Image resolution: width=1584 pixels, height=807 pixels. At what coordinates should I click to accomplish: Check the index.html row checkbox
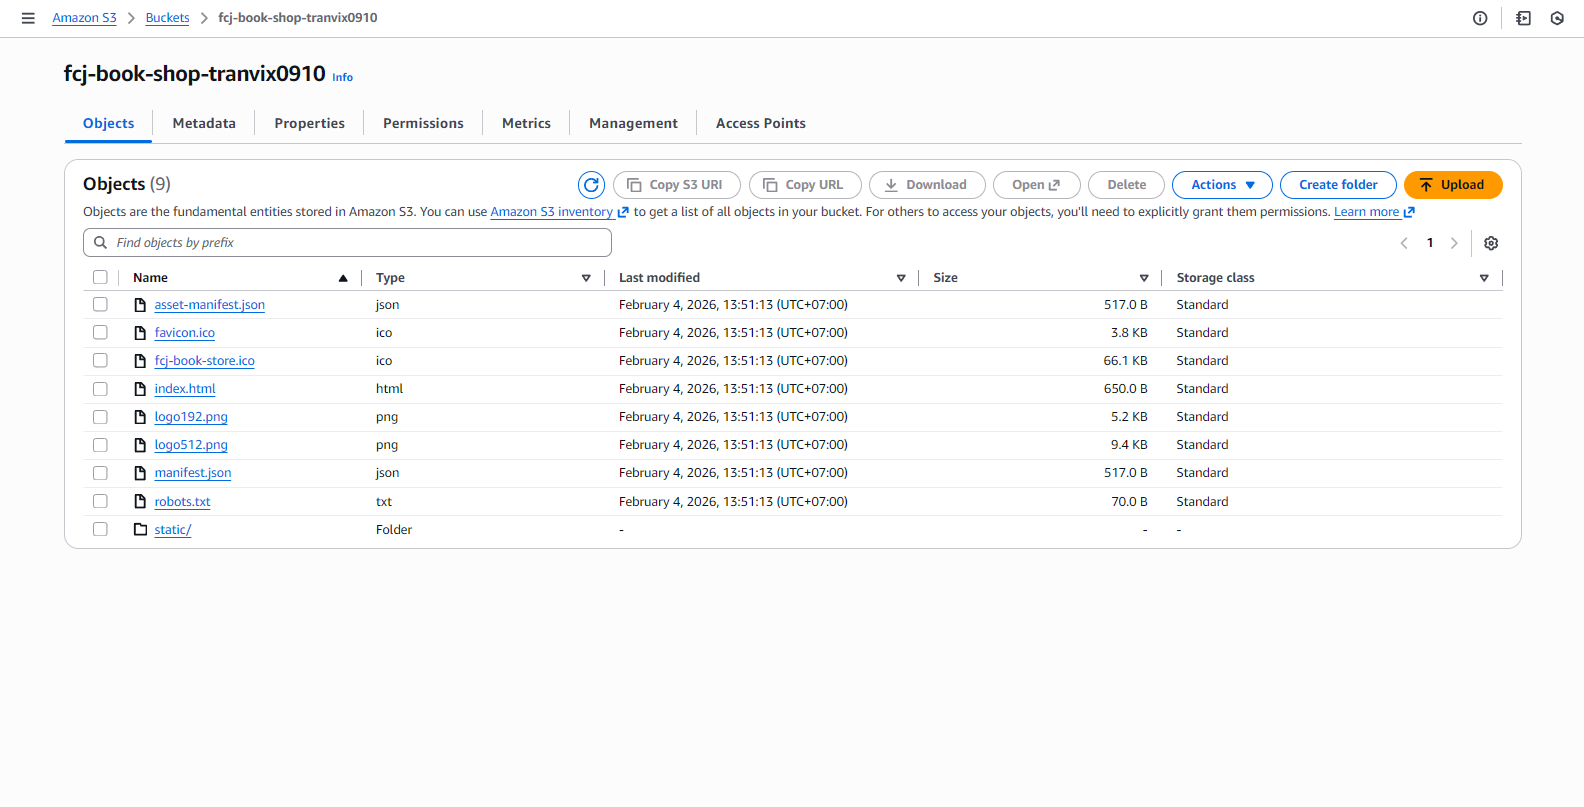(100, 389)
